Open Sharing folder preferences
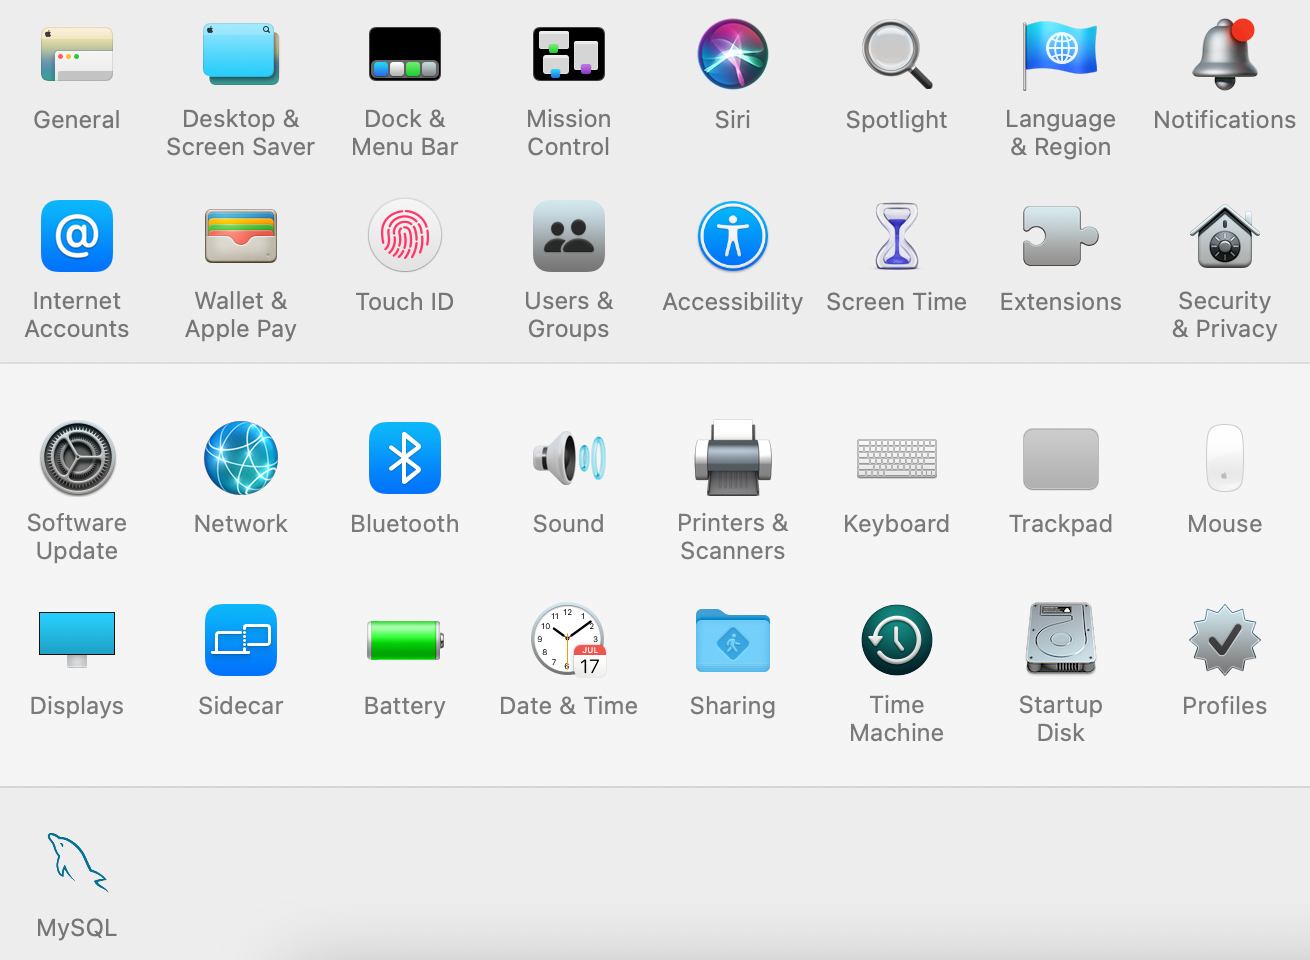Image resolution: width=1310 pixels, height=960 pixels. (733, 640)
